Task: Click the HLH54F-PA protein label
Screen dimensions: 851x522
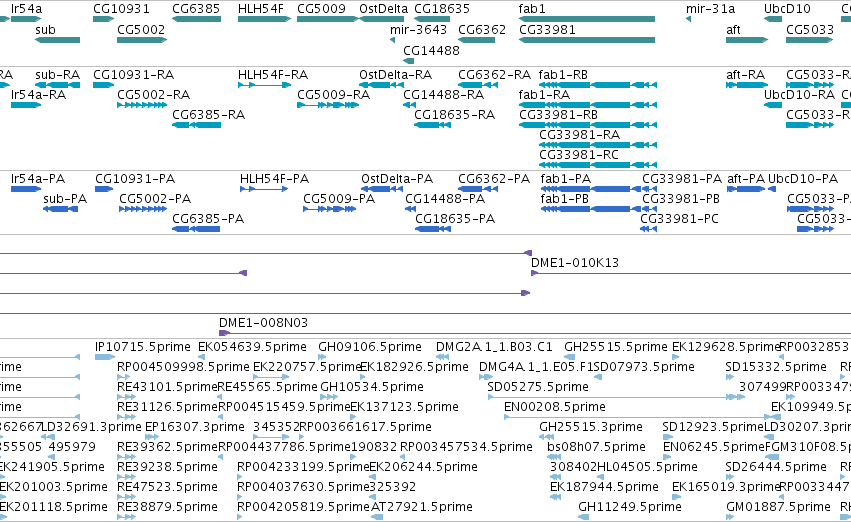Action: coord(275,179)
